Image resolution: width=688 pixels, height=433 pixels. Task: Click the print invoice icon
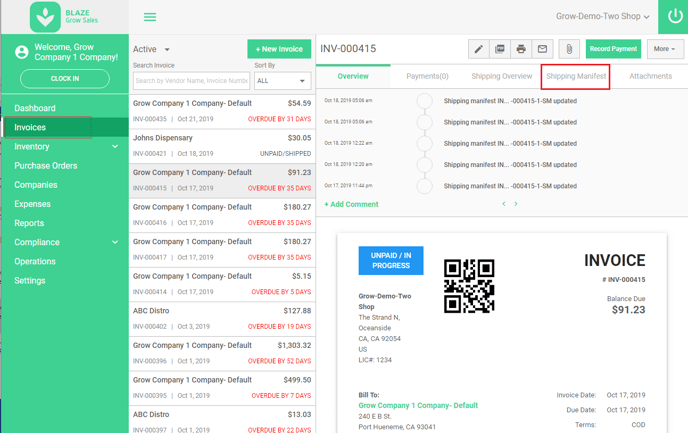coord(521,49)
